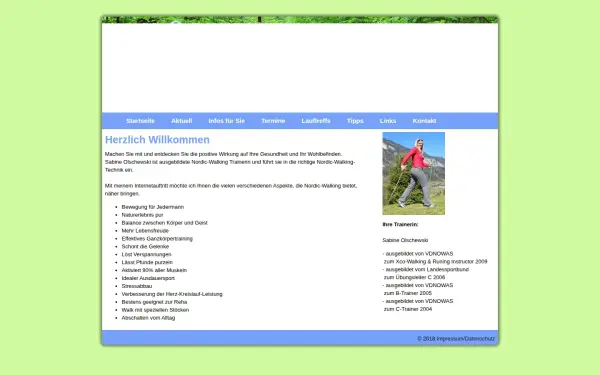Open the Impressum/Datenschutz footer link

[x=466, y=339]
